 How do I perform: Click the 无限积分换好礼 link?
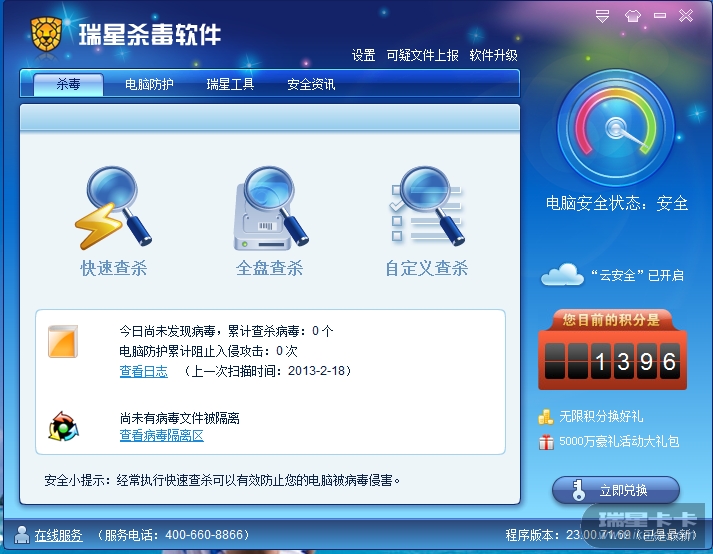601,416
